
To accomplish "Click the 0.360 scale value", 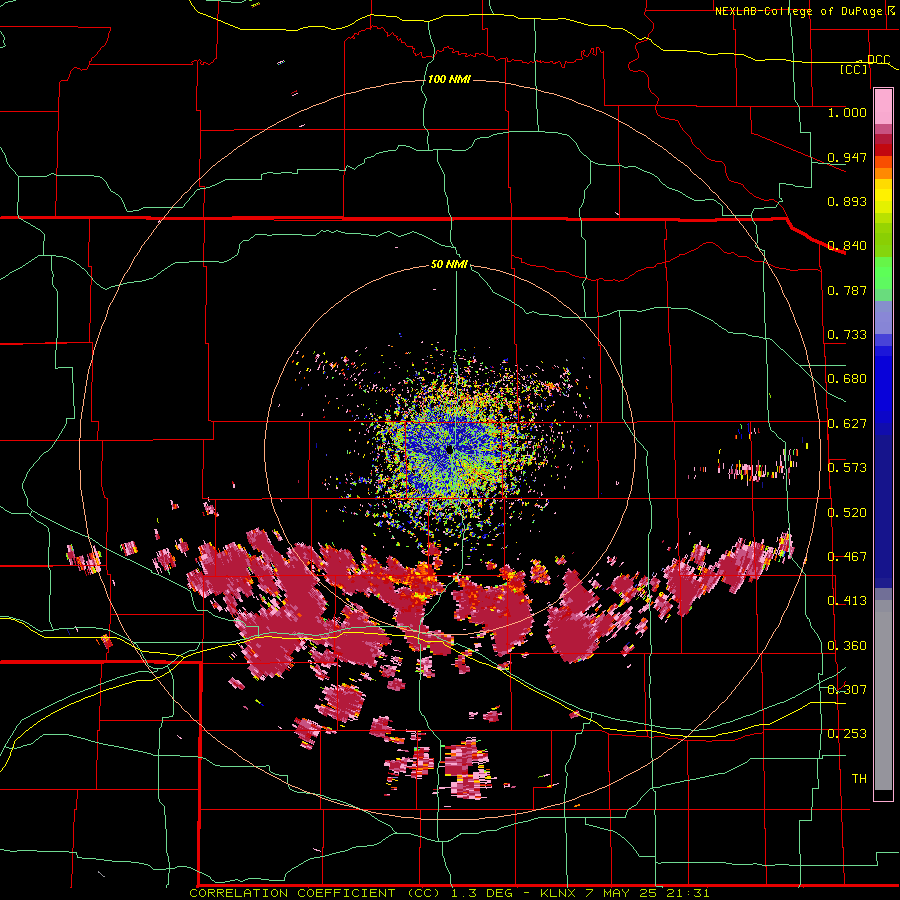I will click(x=847, y=646).
